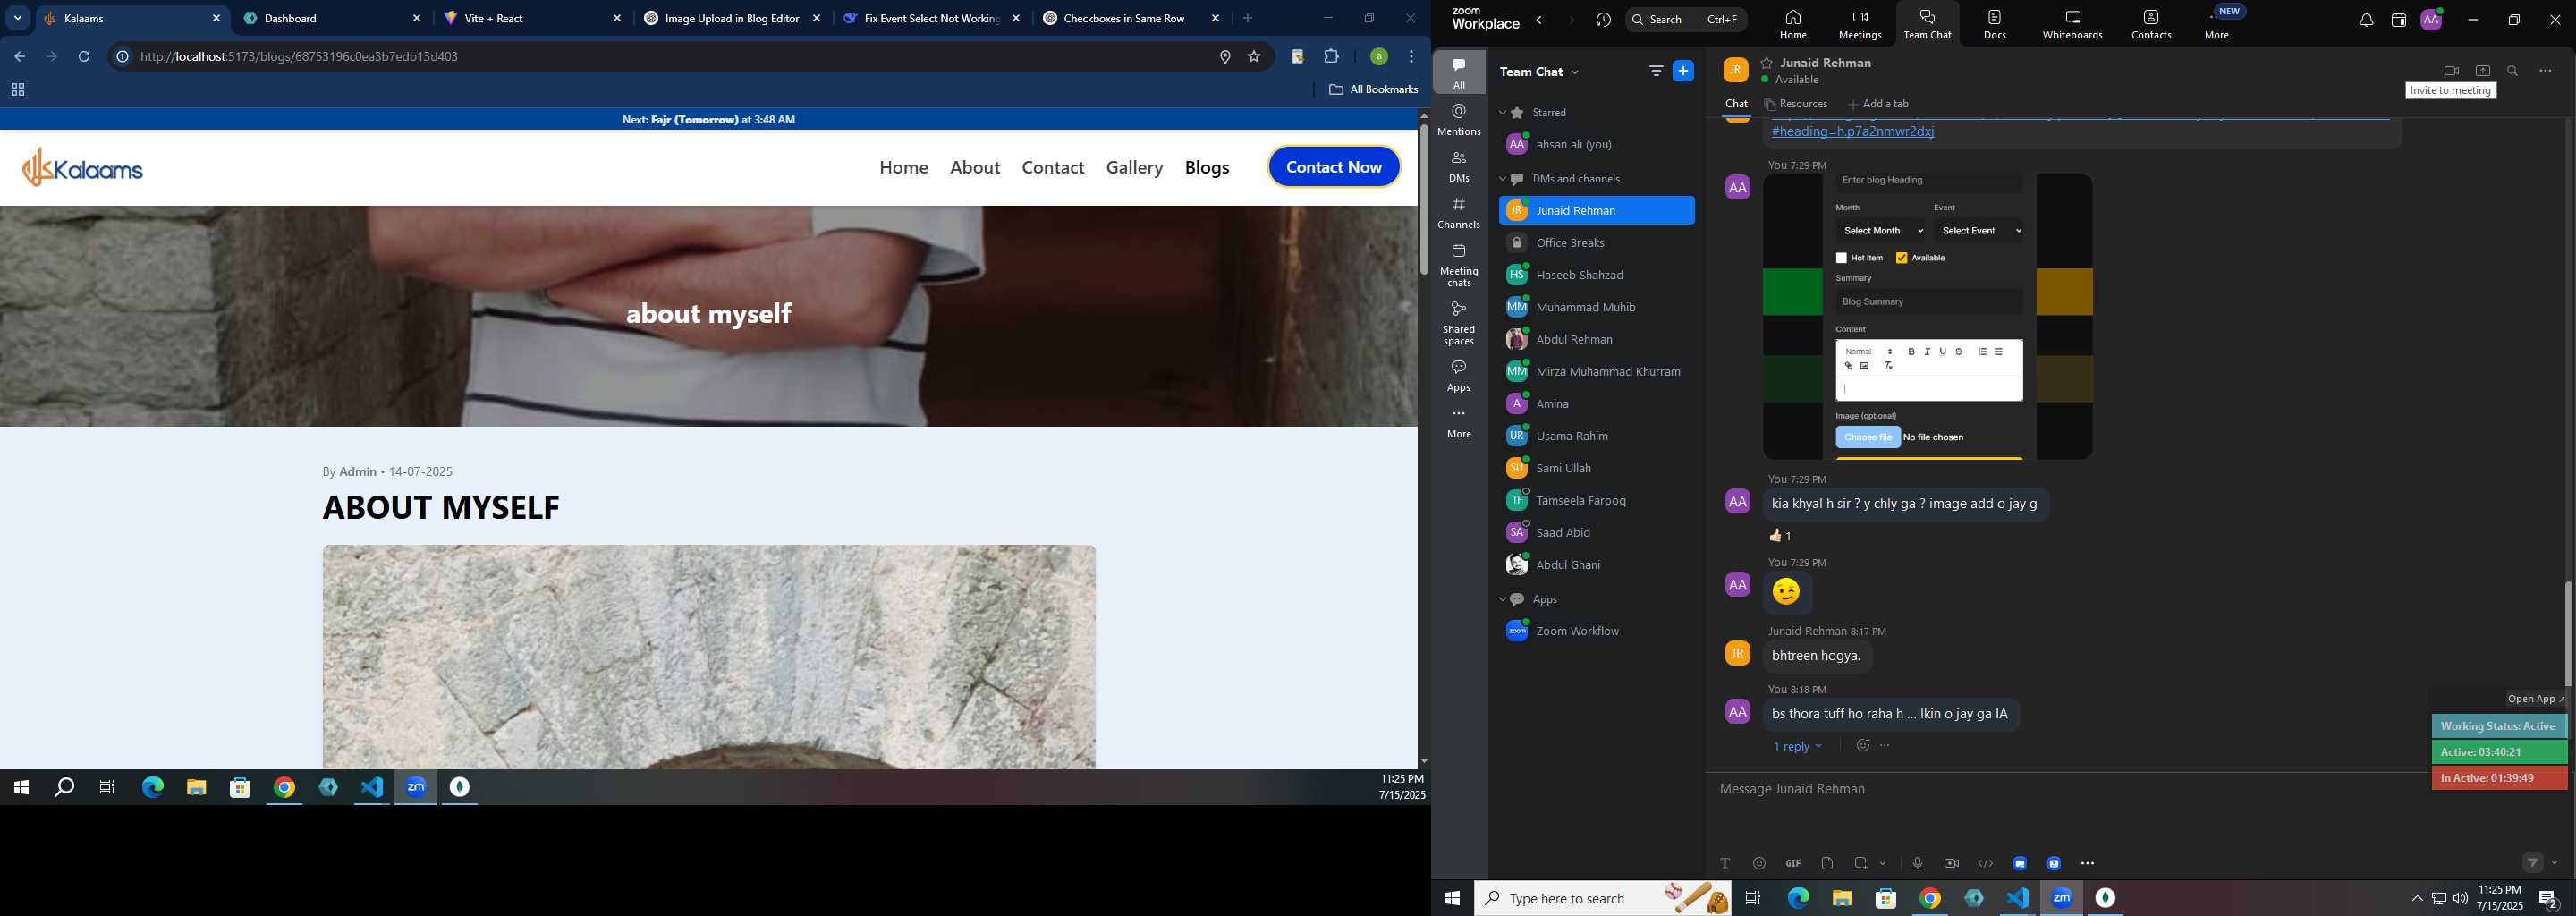Click the screenshot capture icon in composer
The image size is (2576, 916).
coord(1861,863)
